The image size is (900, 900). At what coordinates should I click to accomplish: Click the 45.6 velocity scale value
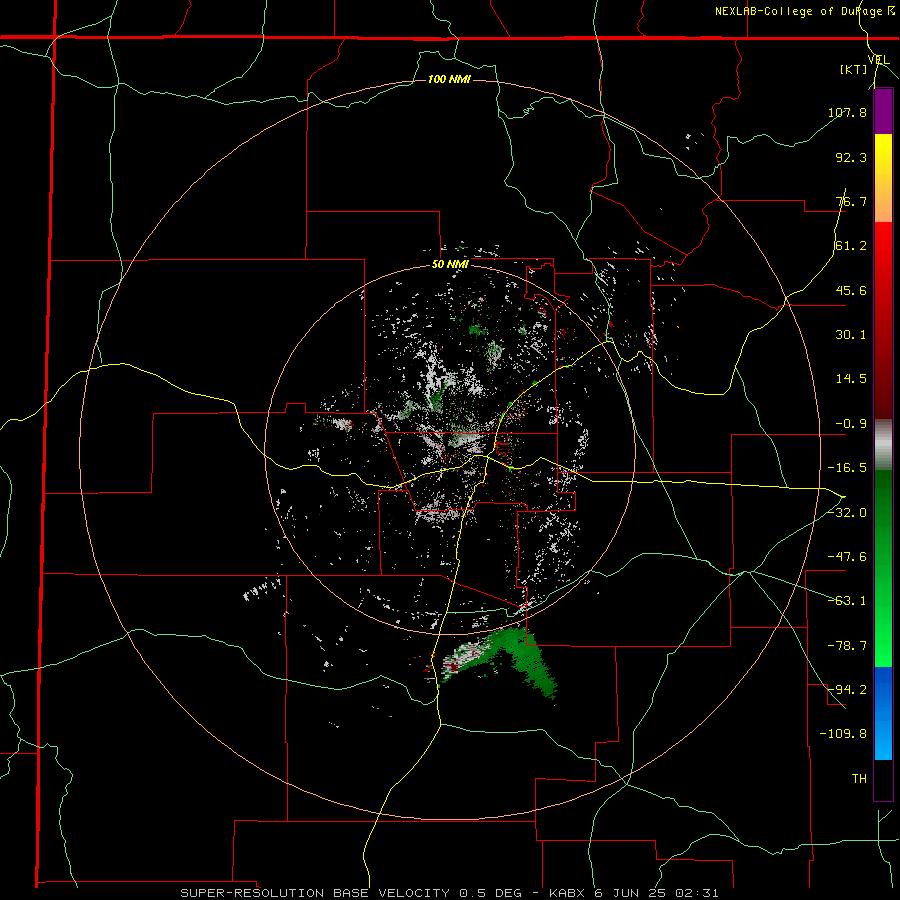click(851, 290)
